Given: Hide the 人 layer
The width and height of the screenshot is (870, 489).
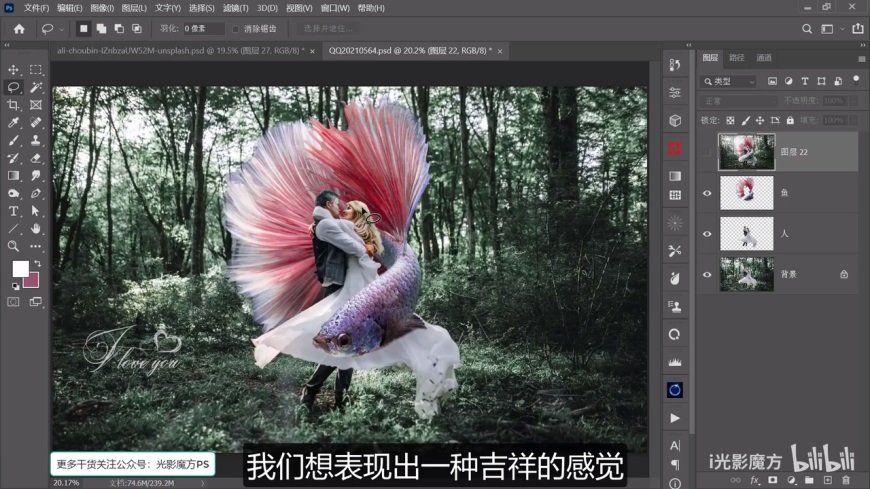Looking at the screenshot, I should click(x=707, y=234).
